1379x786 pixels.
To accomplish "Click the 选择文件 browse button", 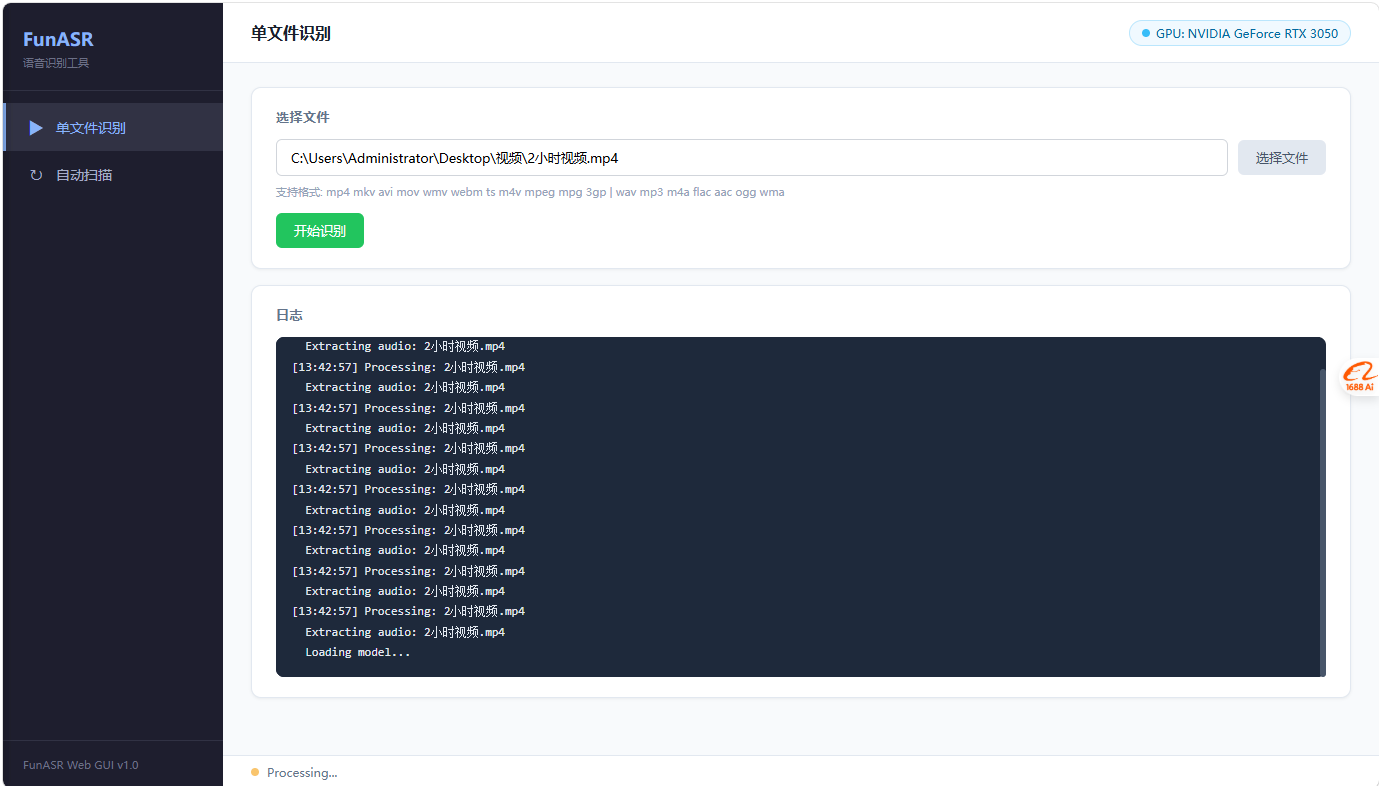I will [1282, 158].
